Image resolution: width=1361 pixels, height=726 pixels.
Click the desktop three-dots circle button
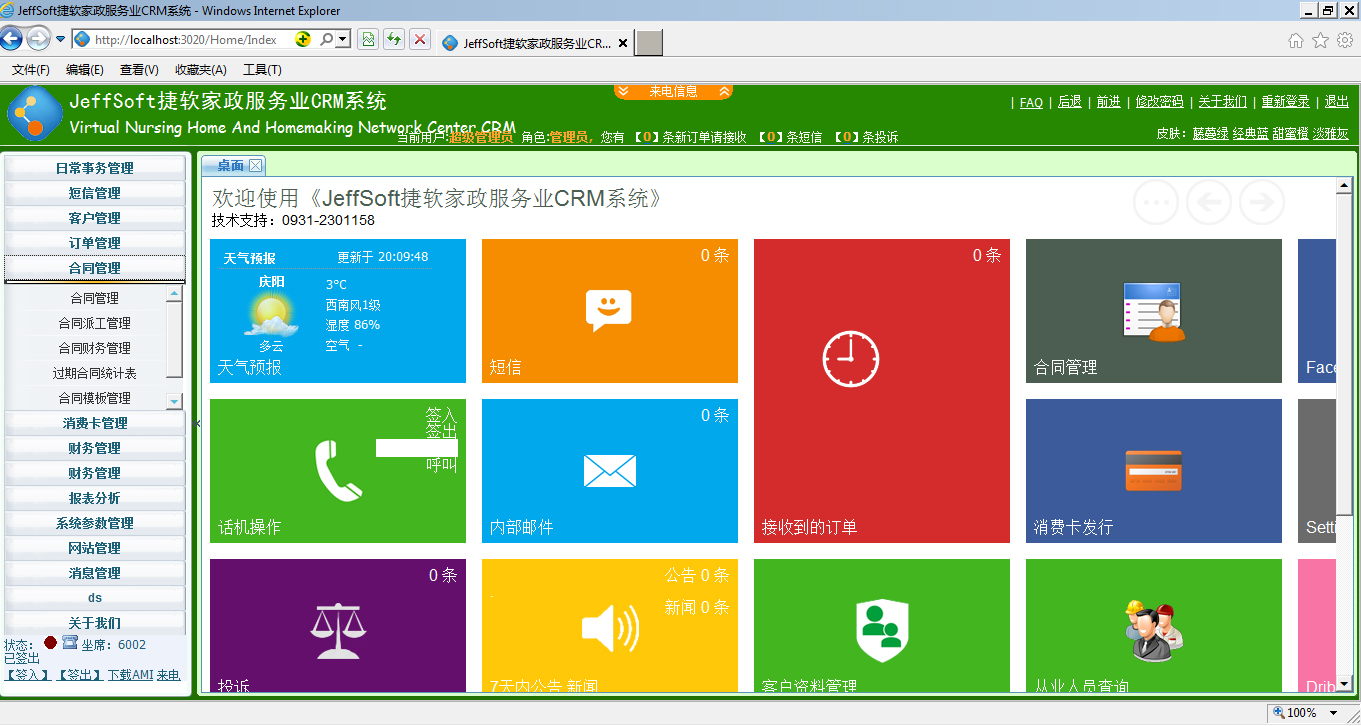(x=1156, y=203)
